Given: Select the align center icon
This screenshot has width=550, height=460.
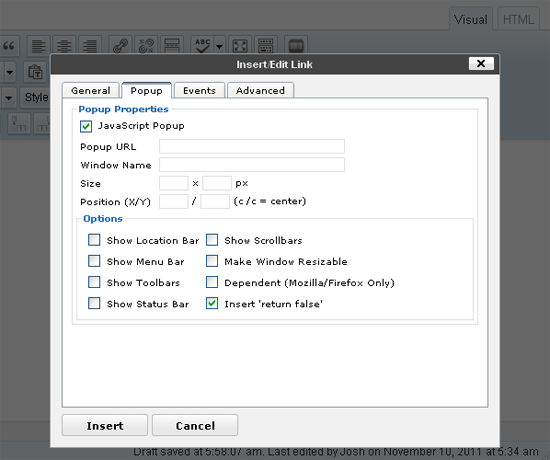Looking at the screenshot, I should click(64, 46).
